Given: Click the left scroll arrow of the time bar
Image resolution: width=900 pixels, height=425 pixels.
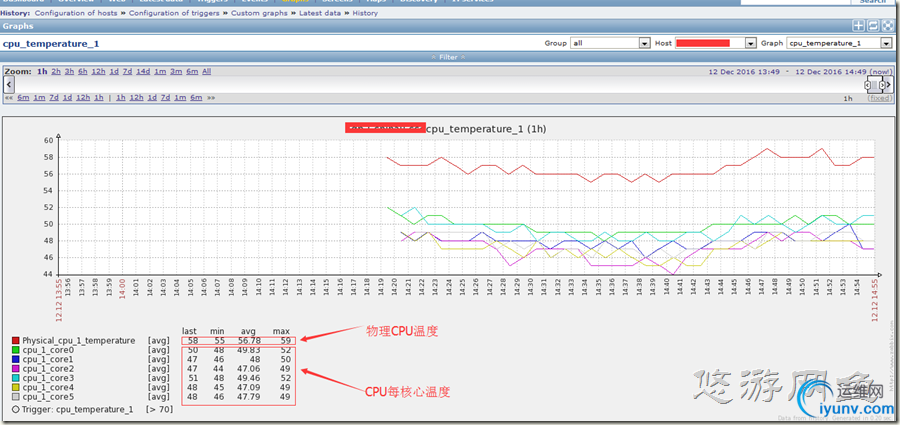Looking at the screenshot, I should point(9,84).
